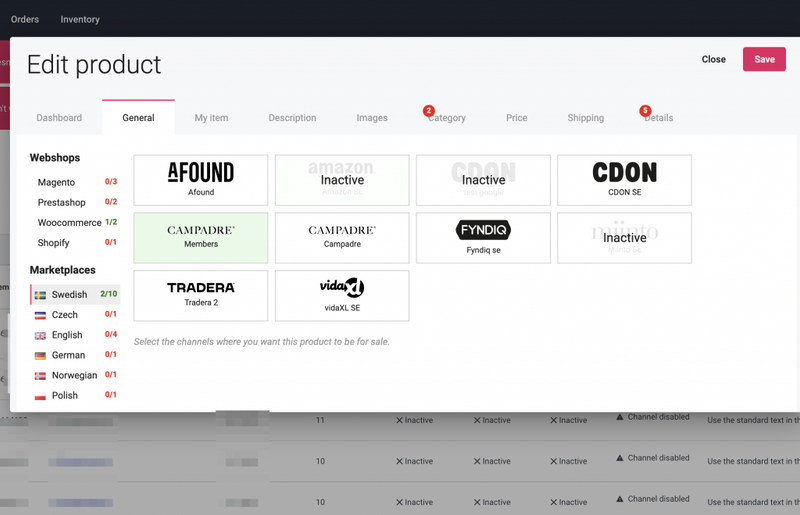Click the Swedish 2/10 count
Viewport: 800px width, 515px height.
(109, 294)
